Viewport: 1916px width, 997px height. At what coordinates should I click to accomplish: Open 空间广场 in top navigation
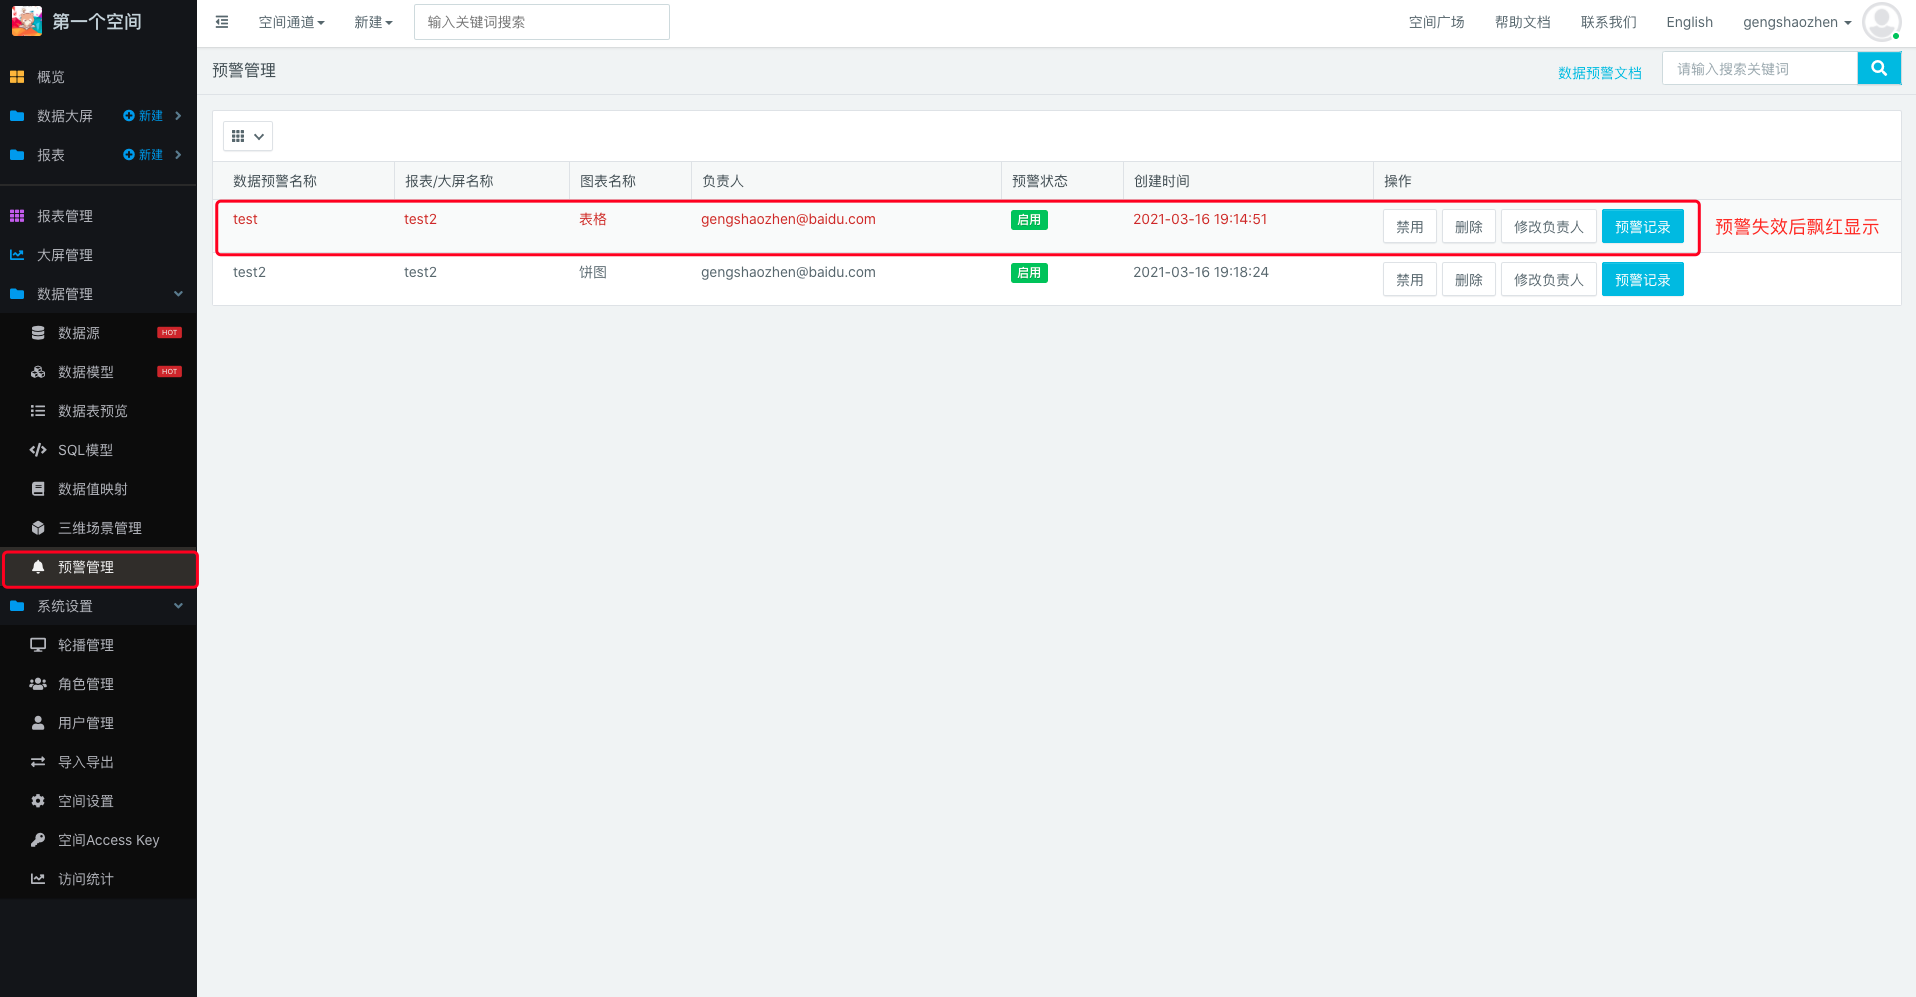coord(1436,22)
